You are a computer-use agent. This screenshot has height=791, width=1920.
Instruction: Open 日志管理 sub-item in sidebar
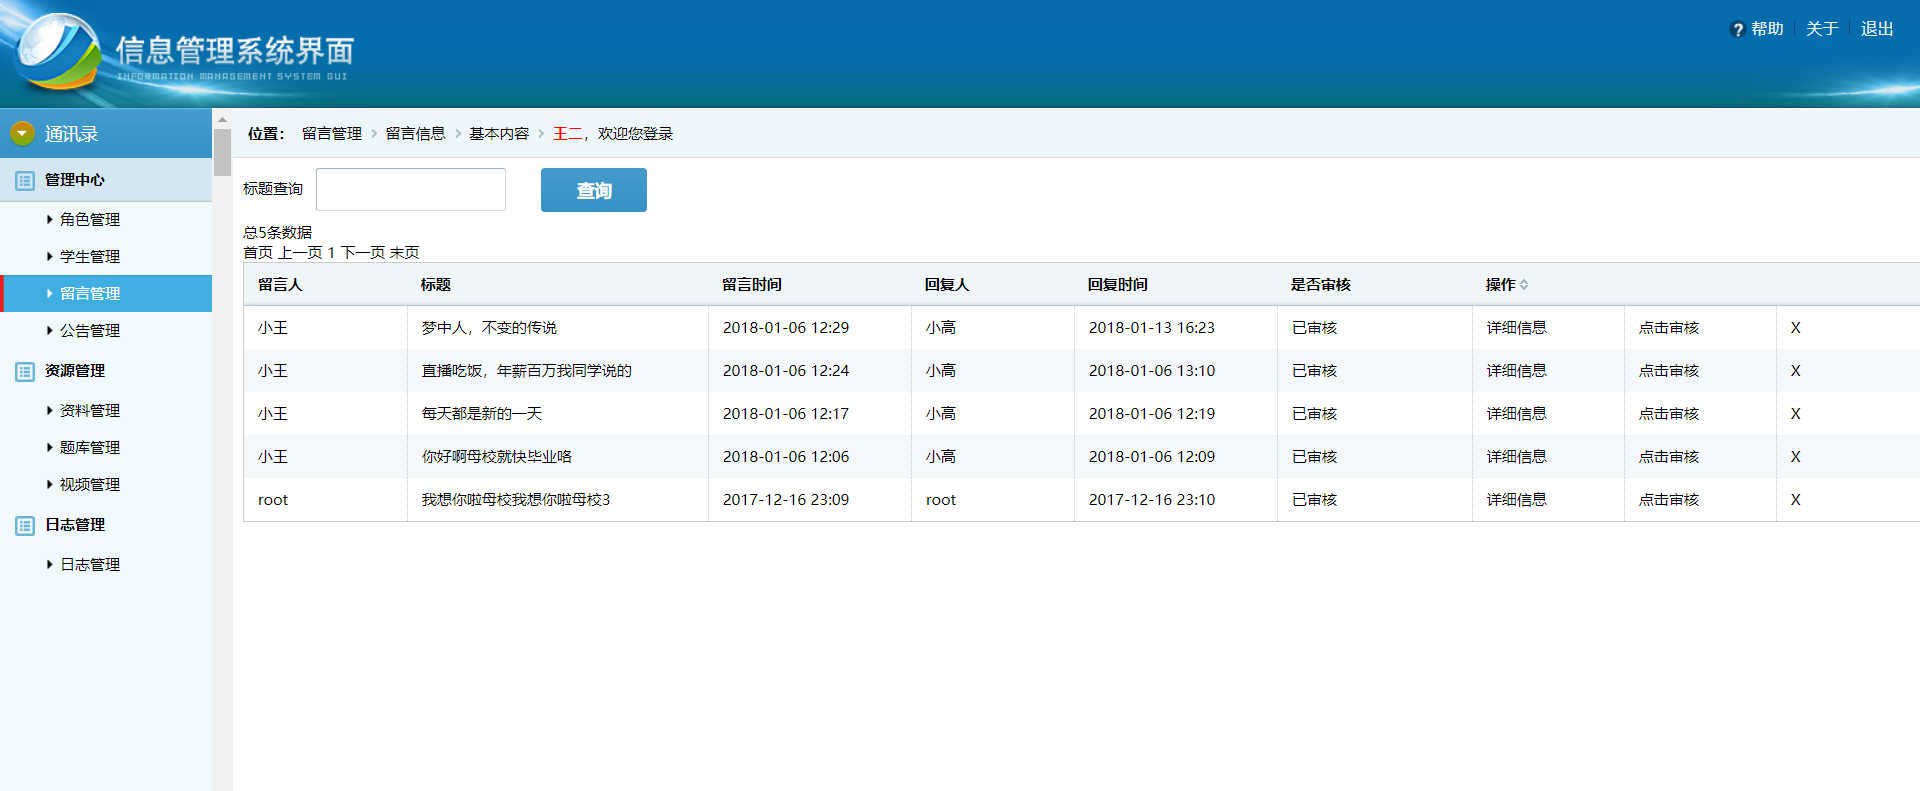(89, 564)
